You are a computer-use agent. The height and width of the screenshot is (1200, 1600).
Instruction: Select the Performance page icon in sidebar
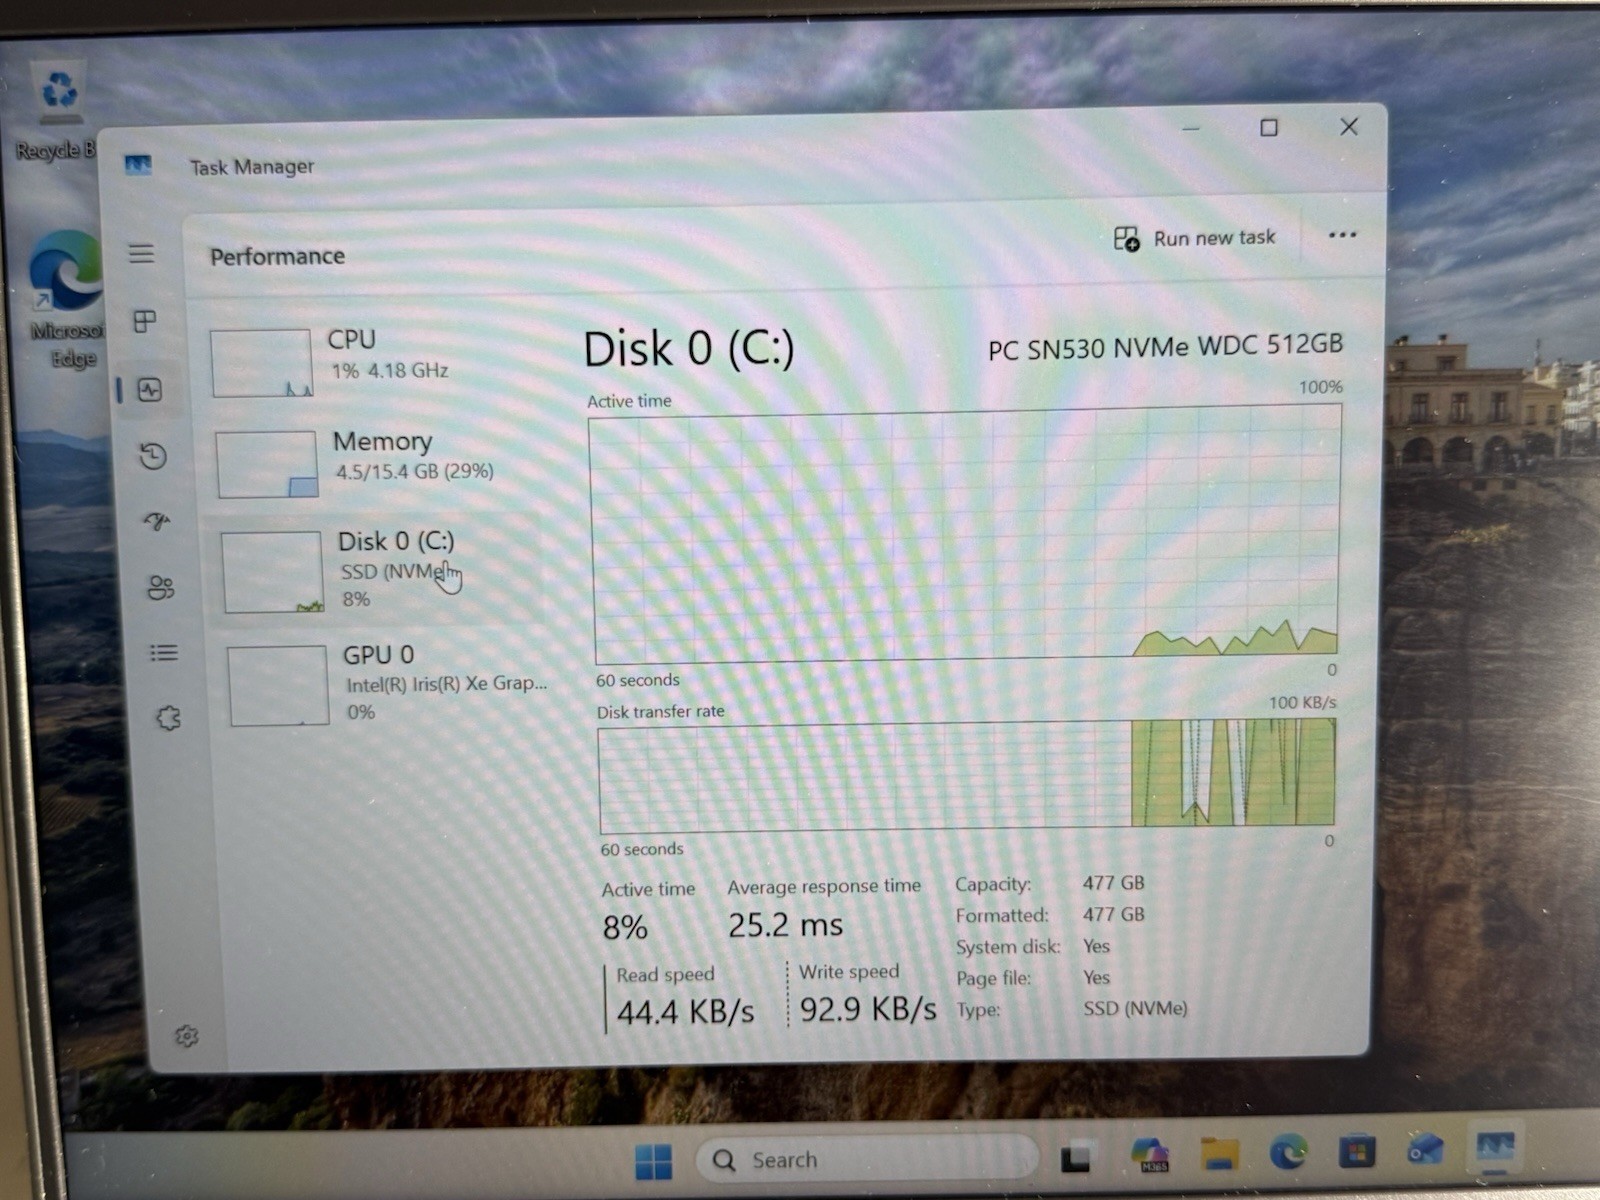point(150,389)
